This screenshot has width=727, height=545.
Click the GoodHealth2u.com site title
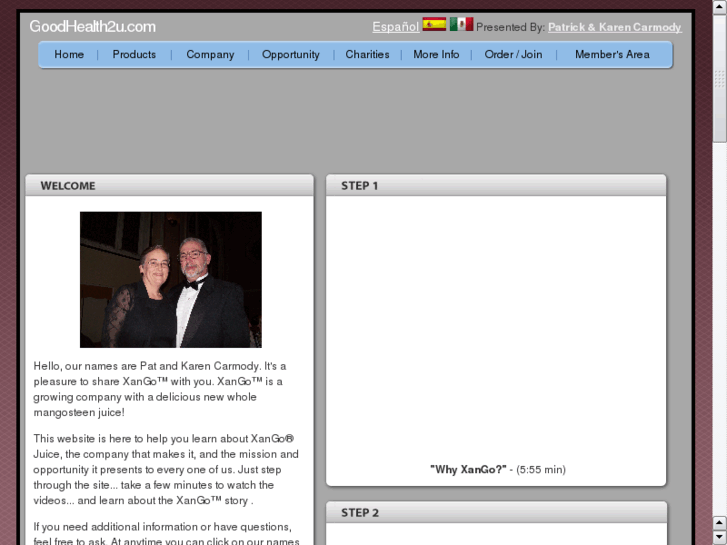tap(93, 26)
